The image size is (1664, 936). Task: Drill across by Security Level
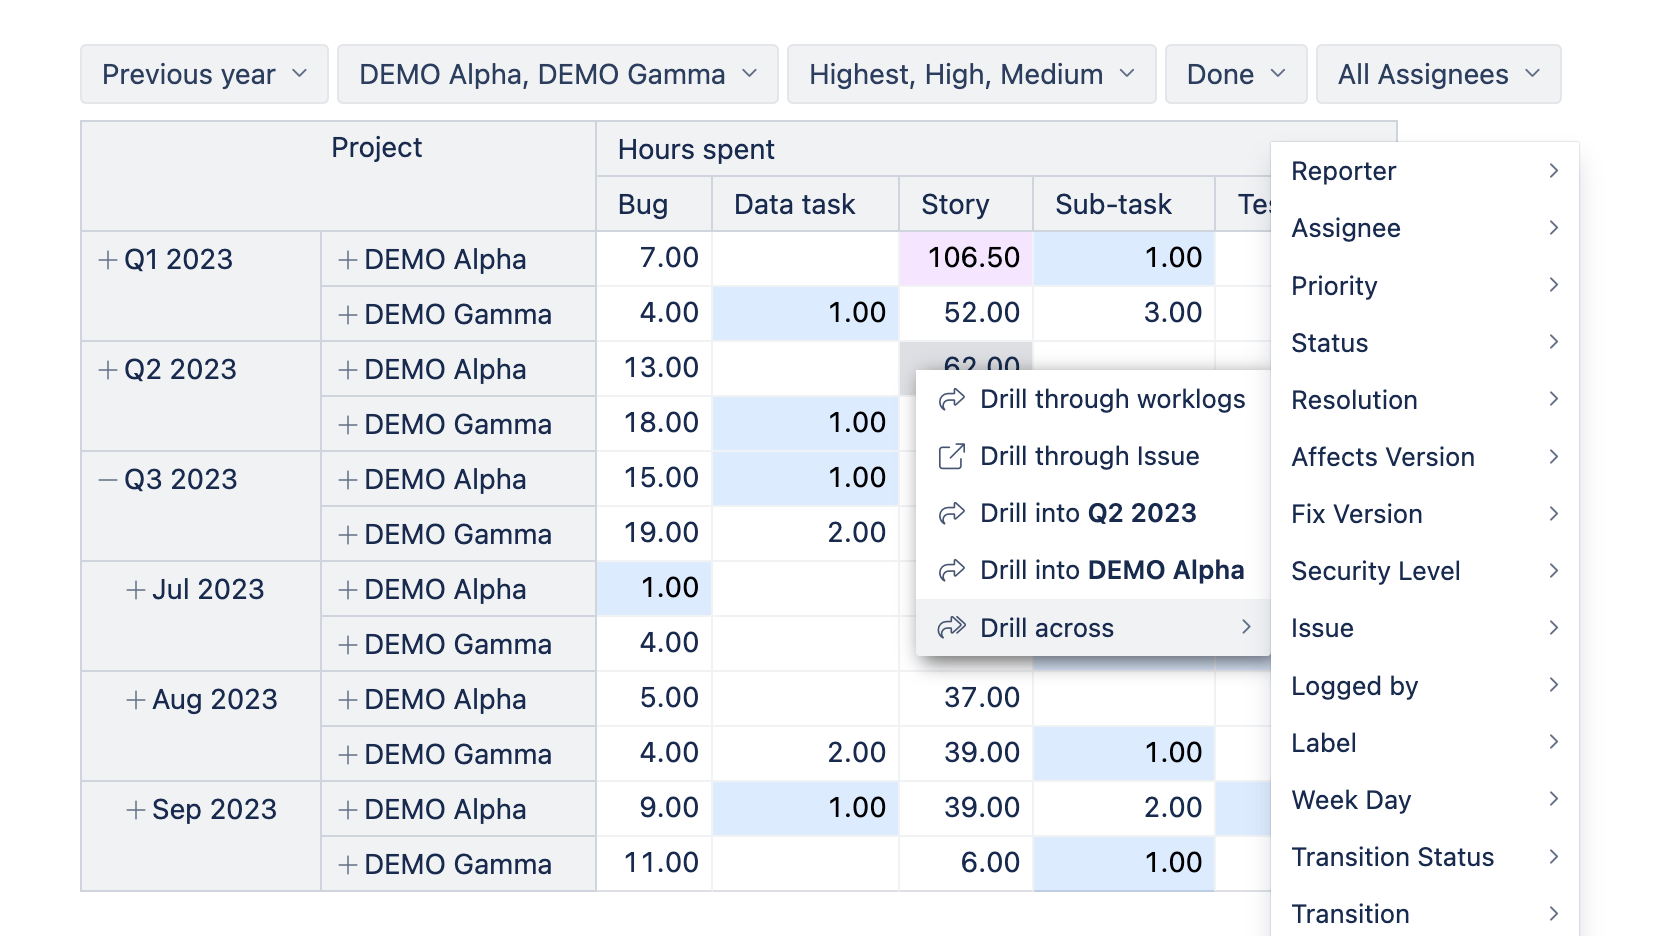[1425, 571]
